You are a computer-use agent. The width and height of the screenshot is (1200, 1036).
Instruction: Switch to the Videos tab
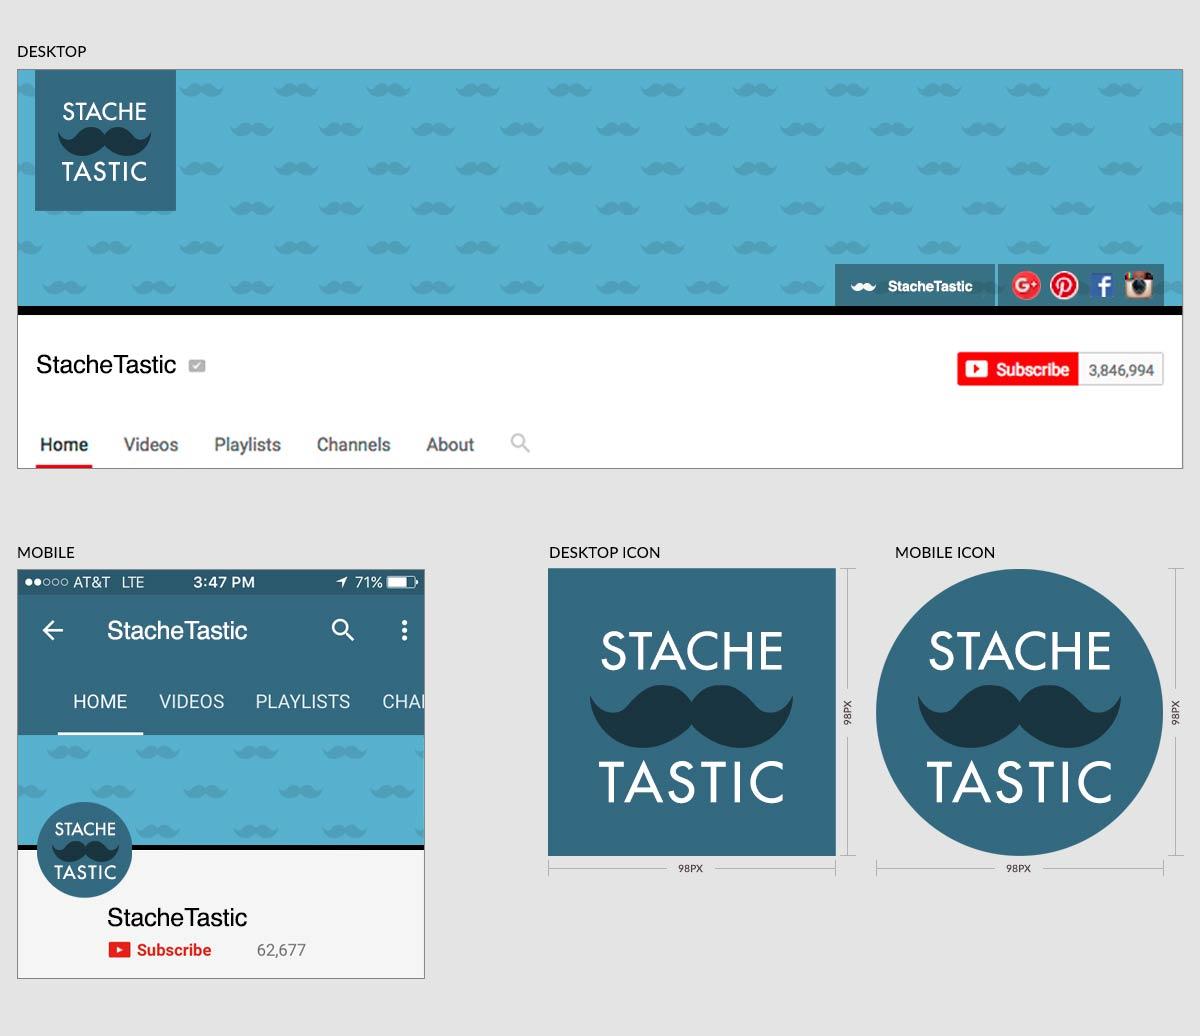point(150,444)
